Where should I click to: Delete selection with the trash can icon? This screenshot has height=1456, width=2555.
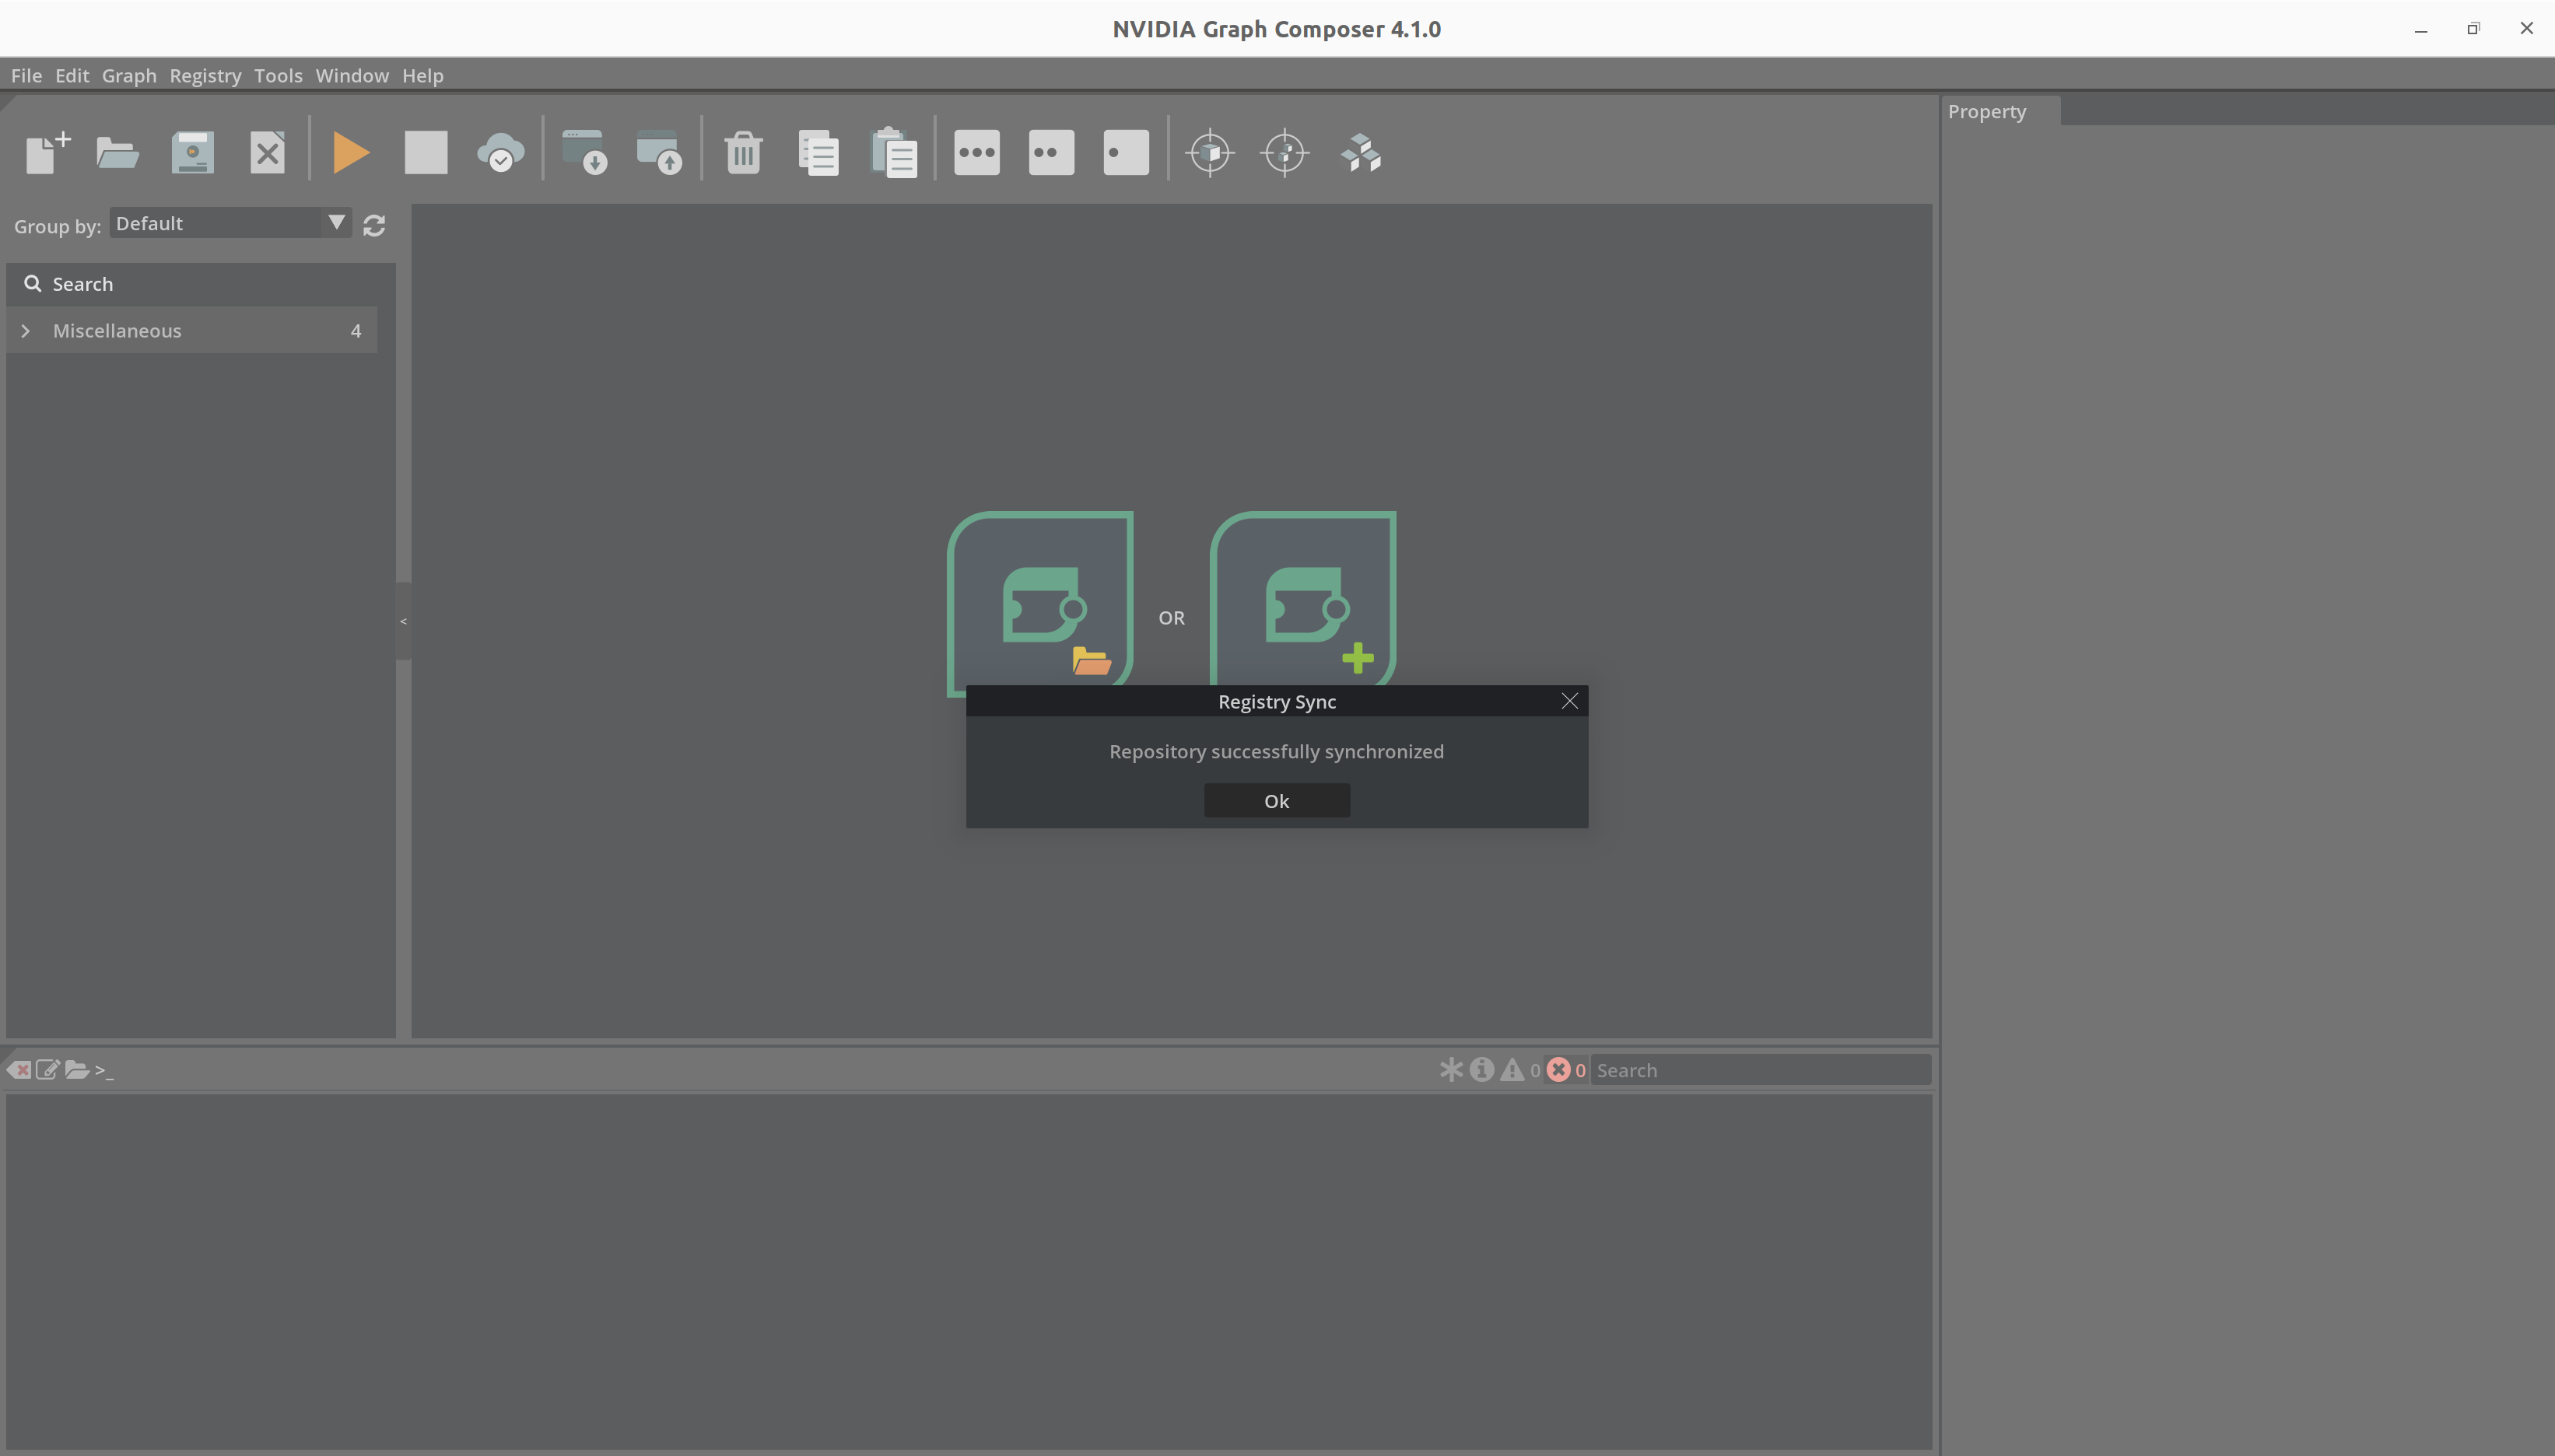[743, 152]
